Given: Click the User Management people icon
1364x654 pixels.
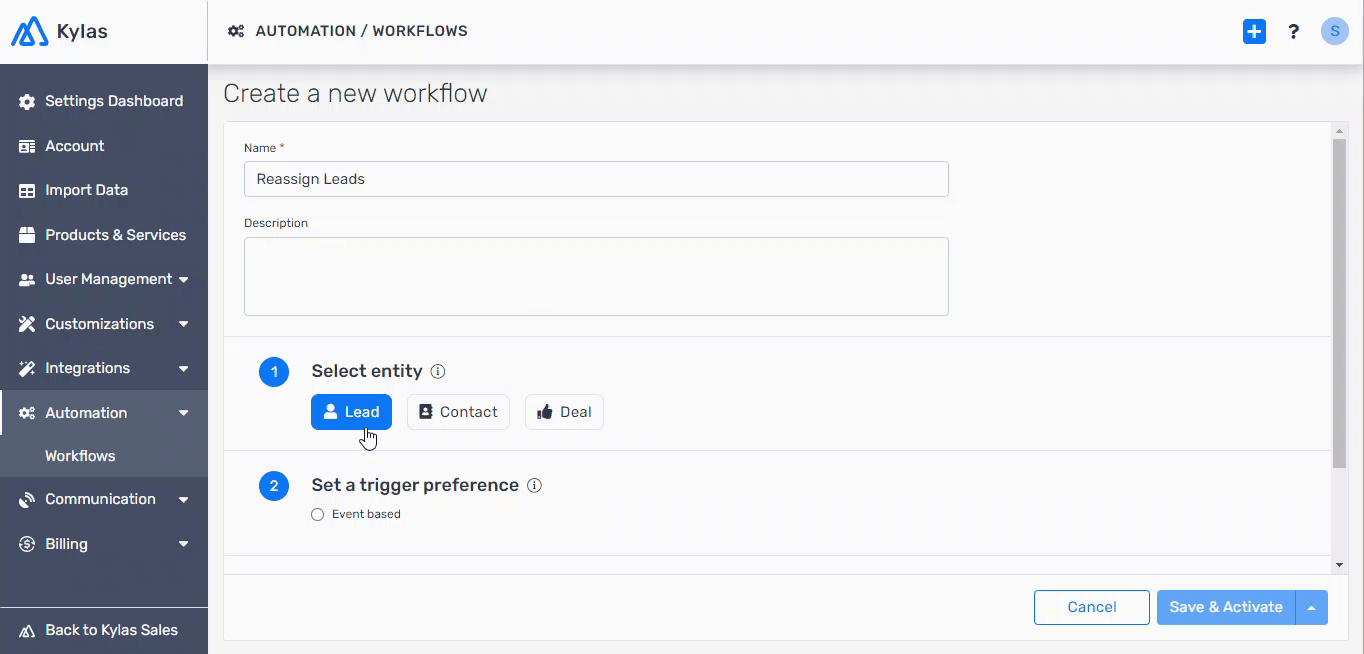Looking at the screenshot, I should [27, 280].
